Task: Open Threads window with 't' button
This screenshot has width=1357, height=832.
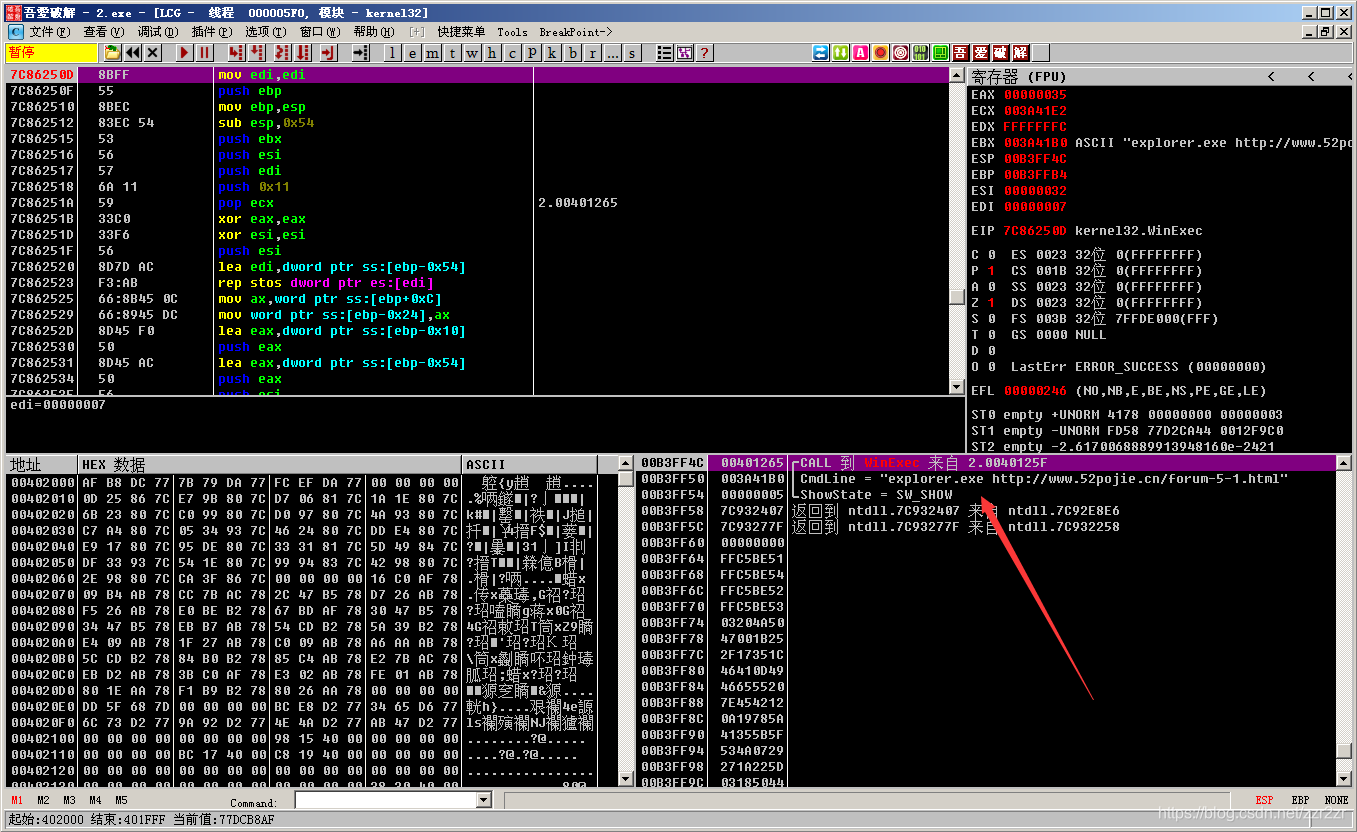Action: 452,53
